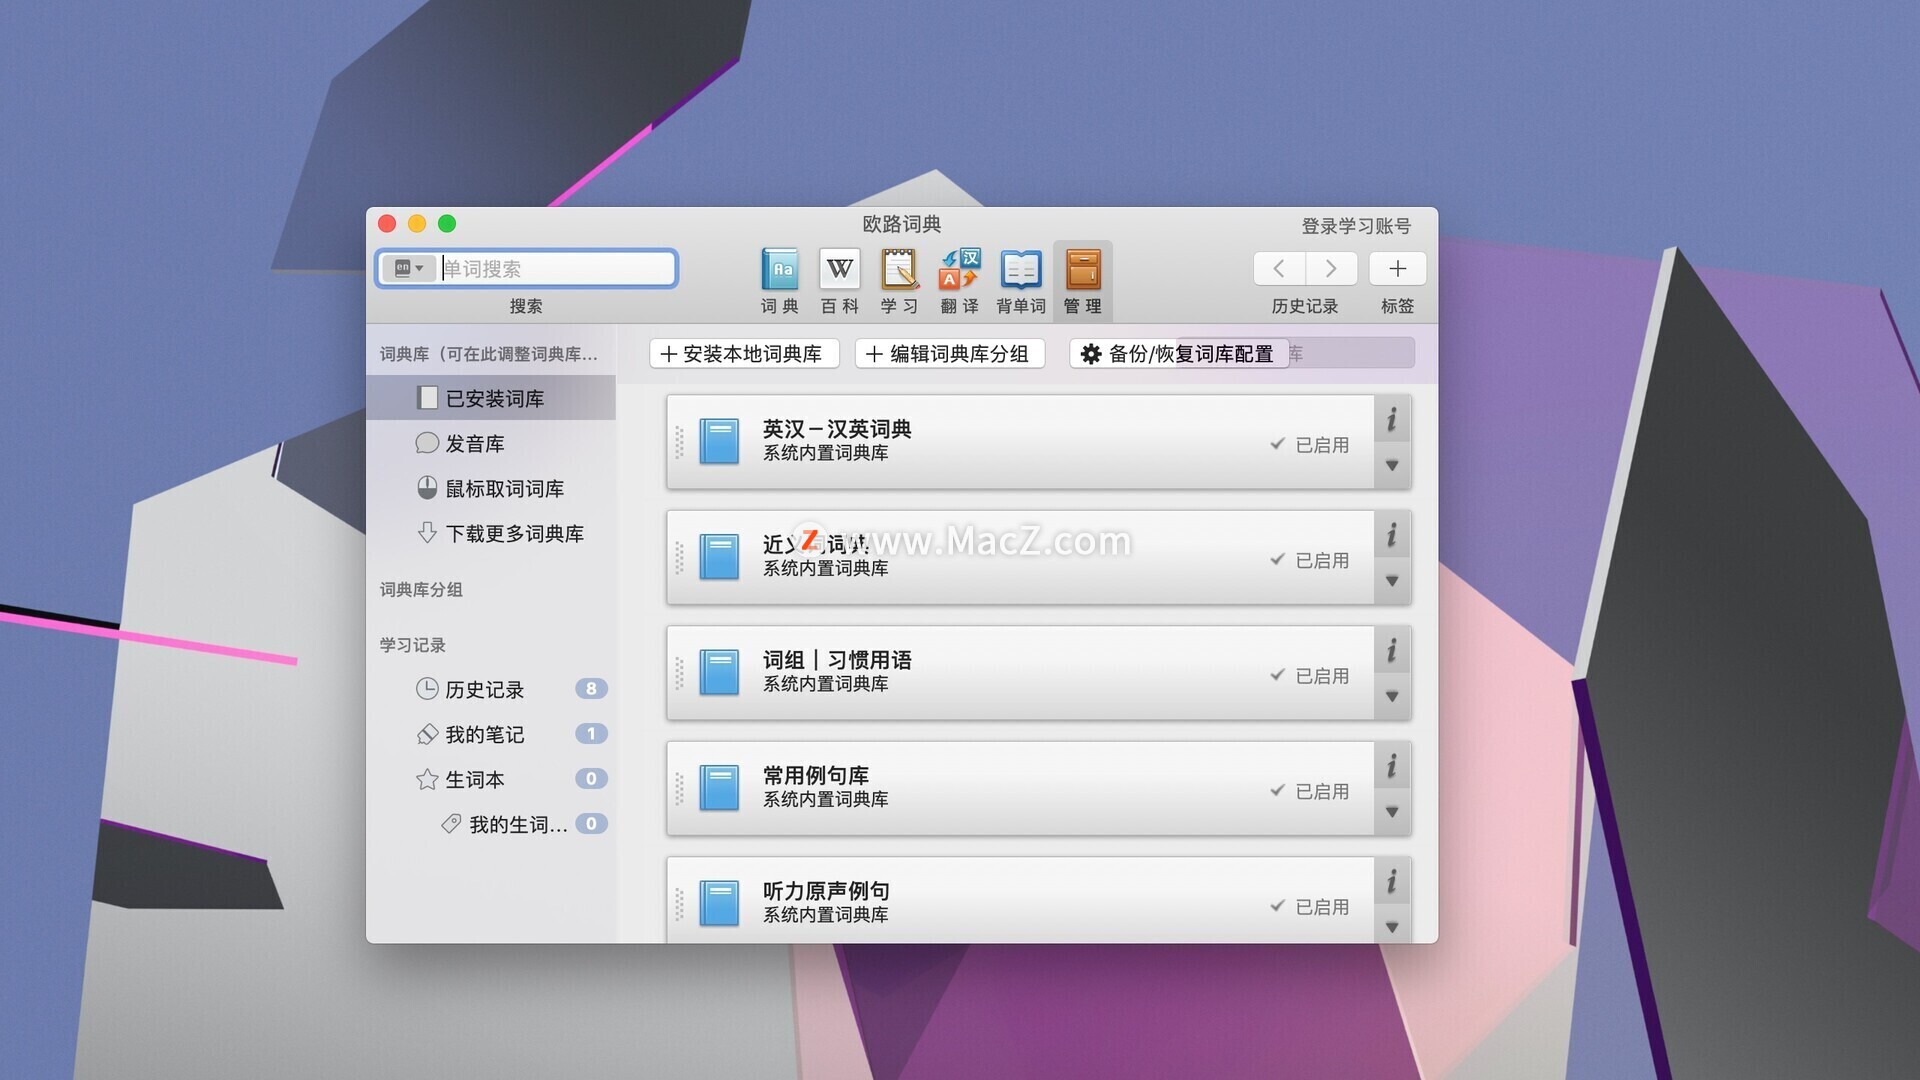Click the 词典库分组 section header
The width and height of the screenshot is (1920, 1080).
click(x=421, y=589)
